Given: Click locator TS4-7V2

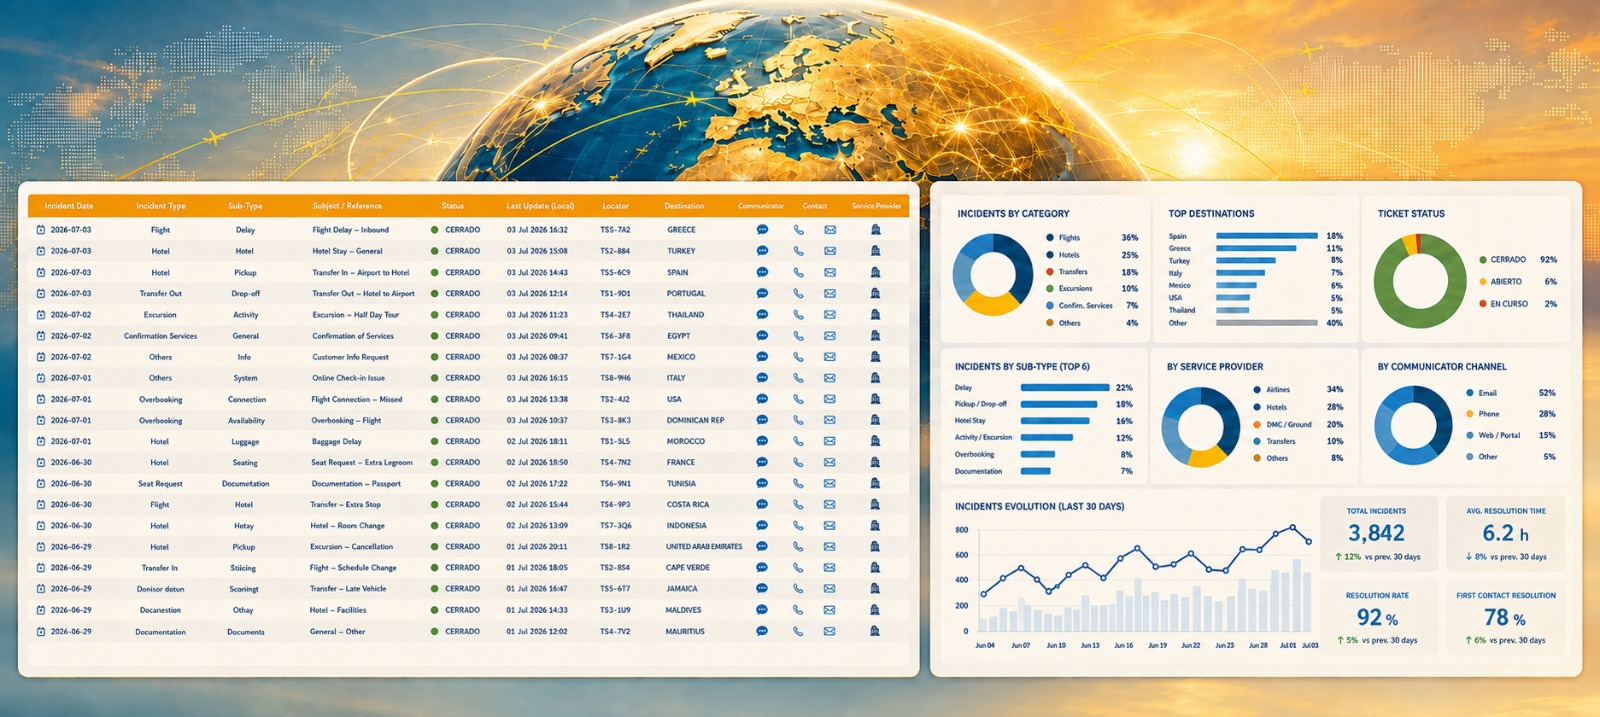Looking at the screenshot, I should (615, 632).
